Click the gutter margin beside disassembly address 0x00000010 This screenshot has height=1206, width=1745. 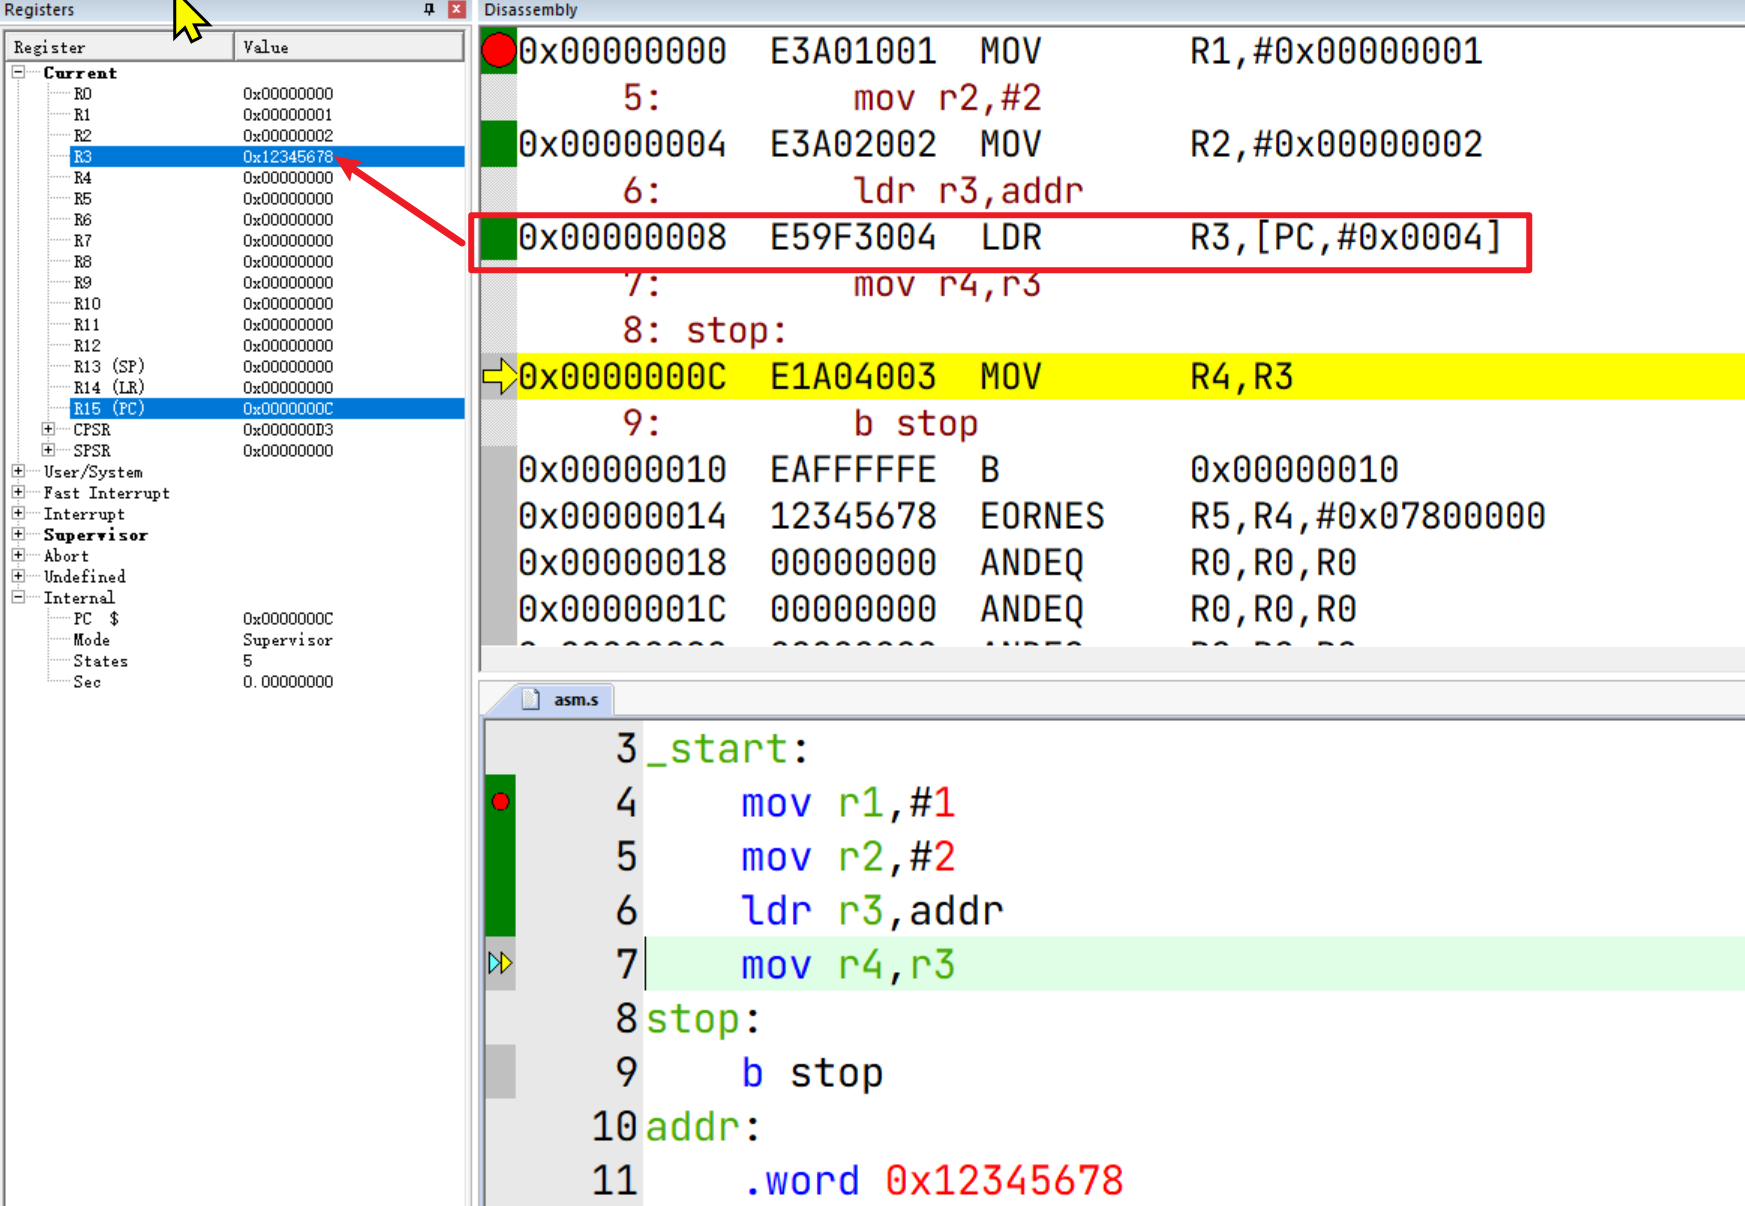pyautogui.click(x=499, y=470)
